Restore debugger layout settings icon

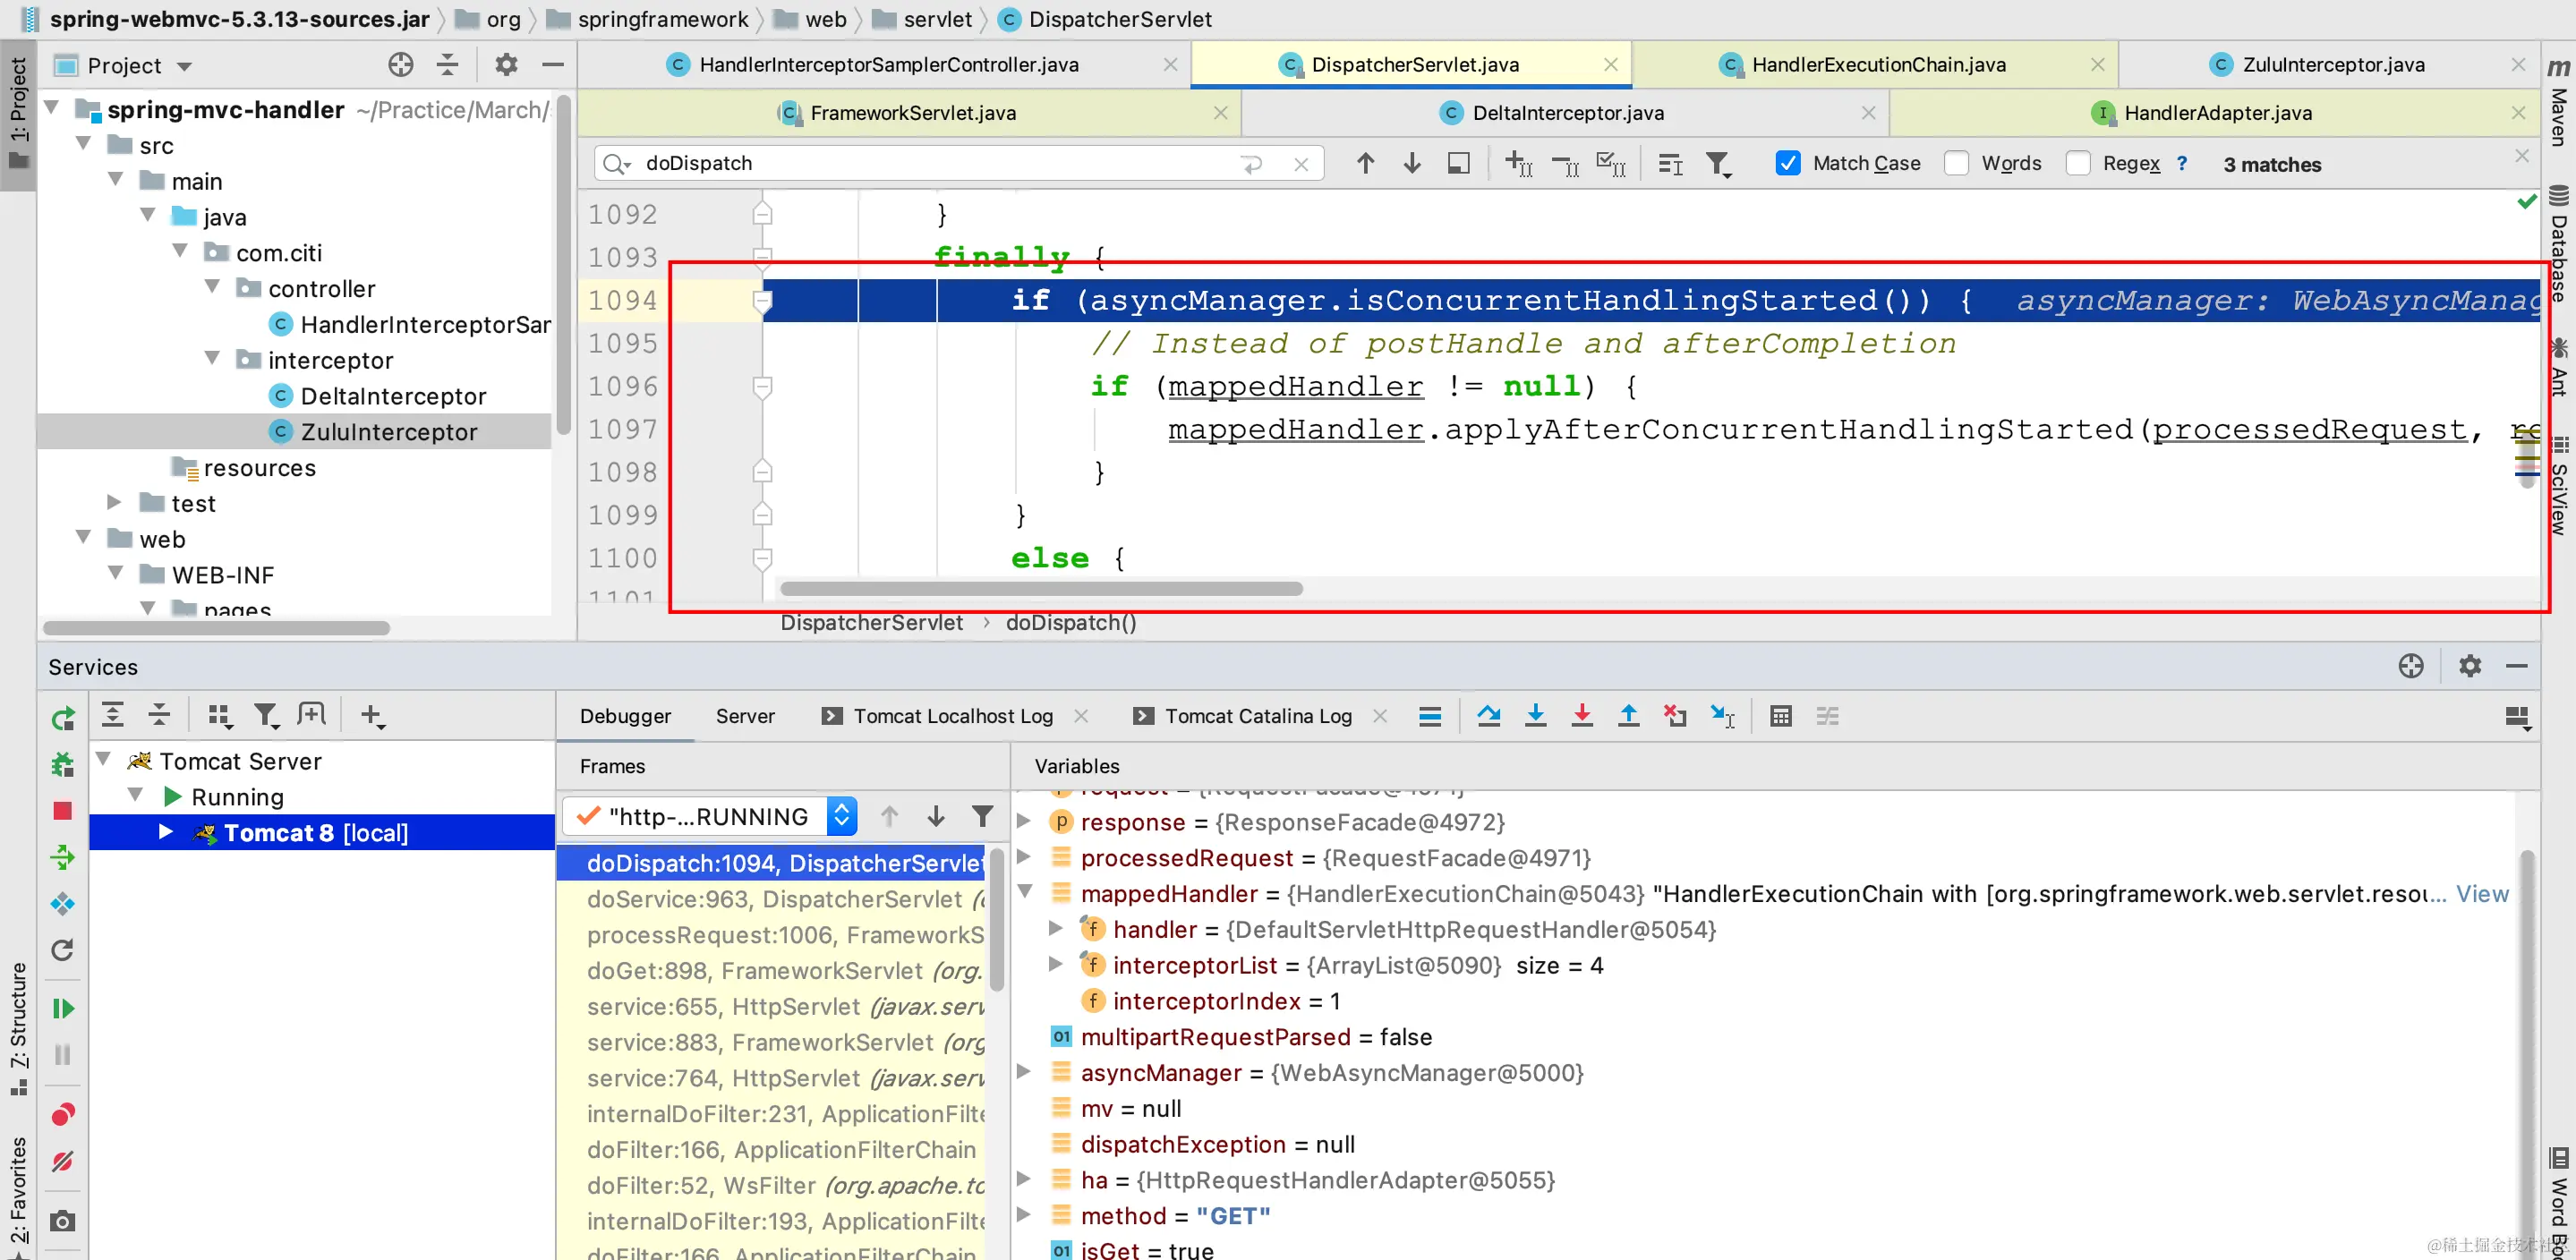click(x=2517, y=716)
